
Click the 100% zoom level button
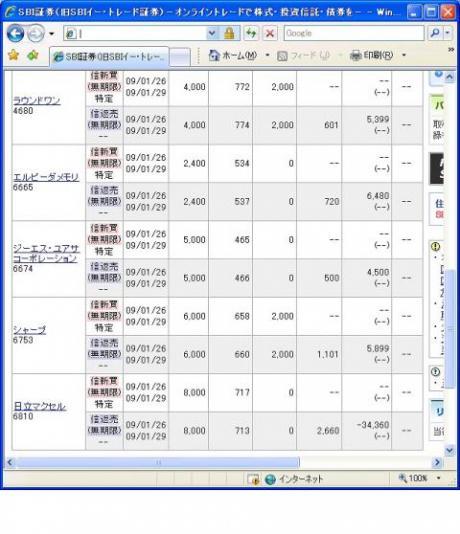click(413, 478)
